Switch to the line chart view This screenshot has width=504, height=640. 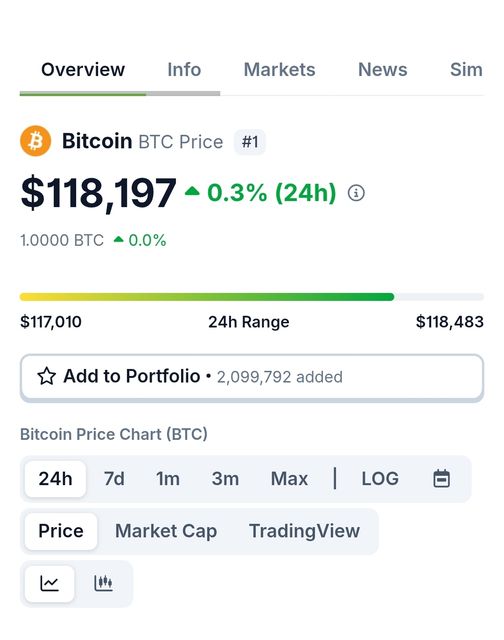[x=49, y=583]
